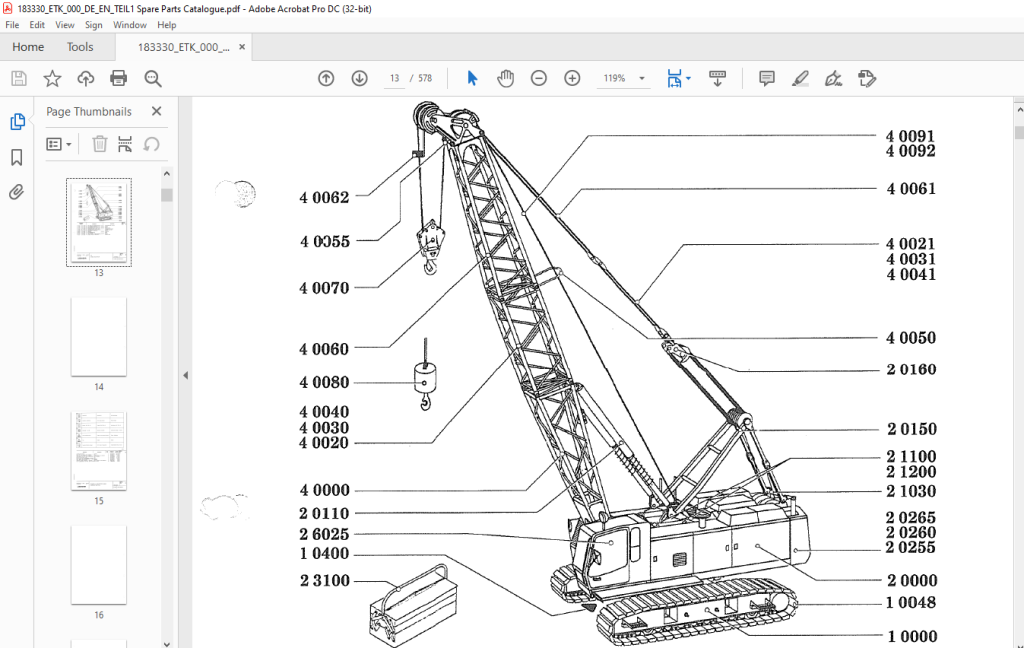The image size is (1024, 648).
Task: Open the Bookmarks sidebar panel
Action: 17,157
